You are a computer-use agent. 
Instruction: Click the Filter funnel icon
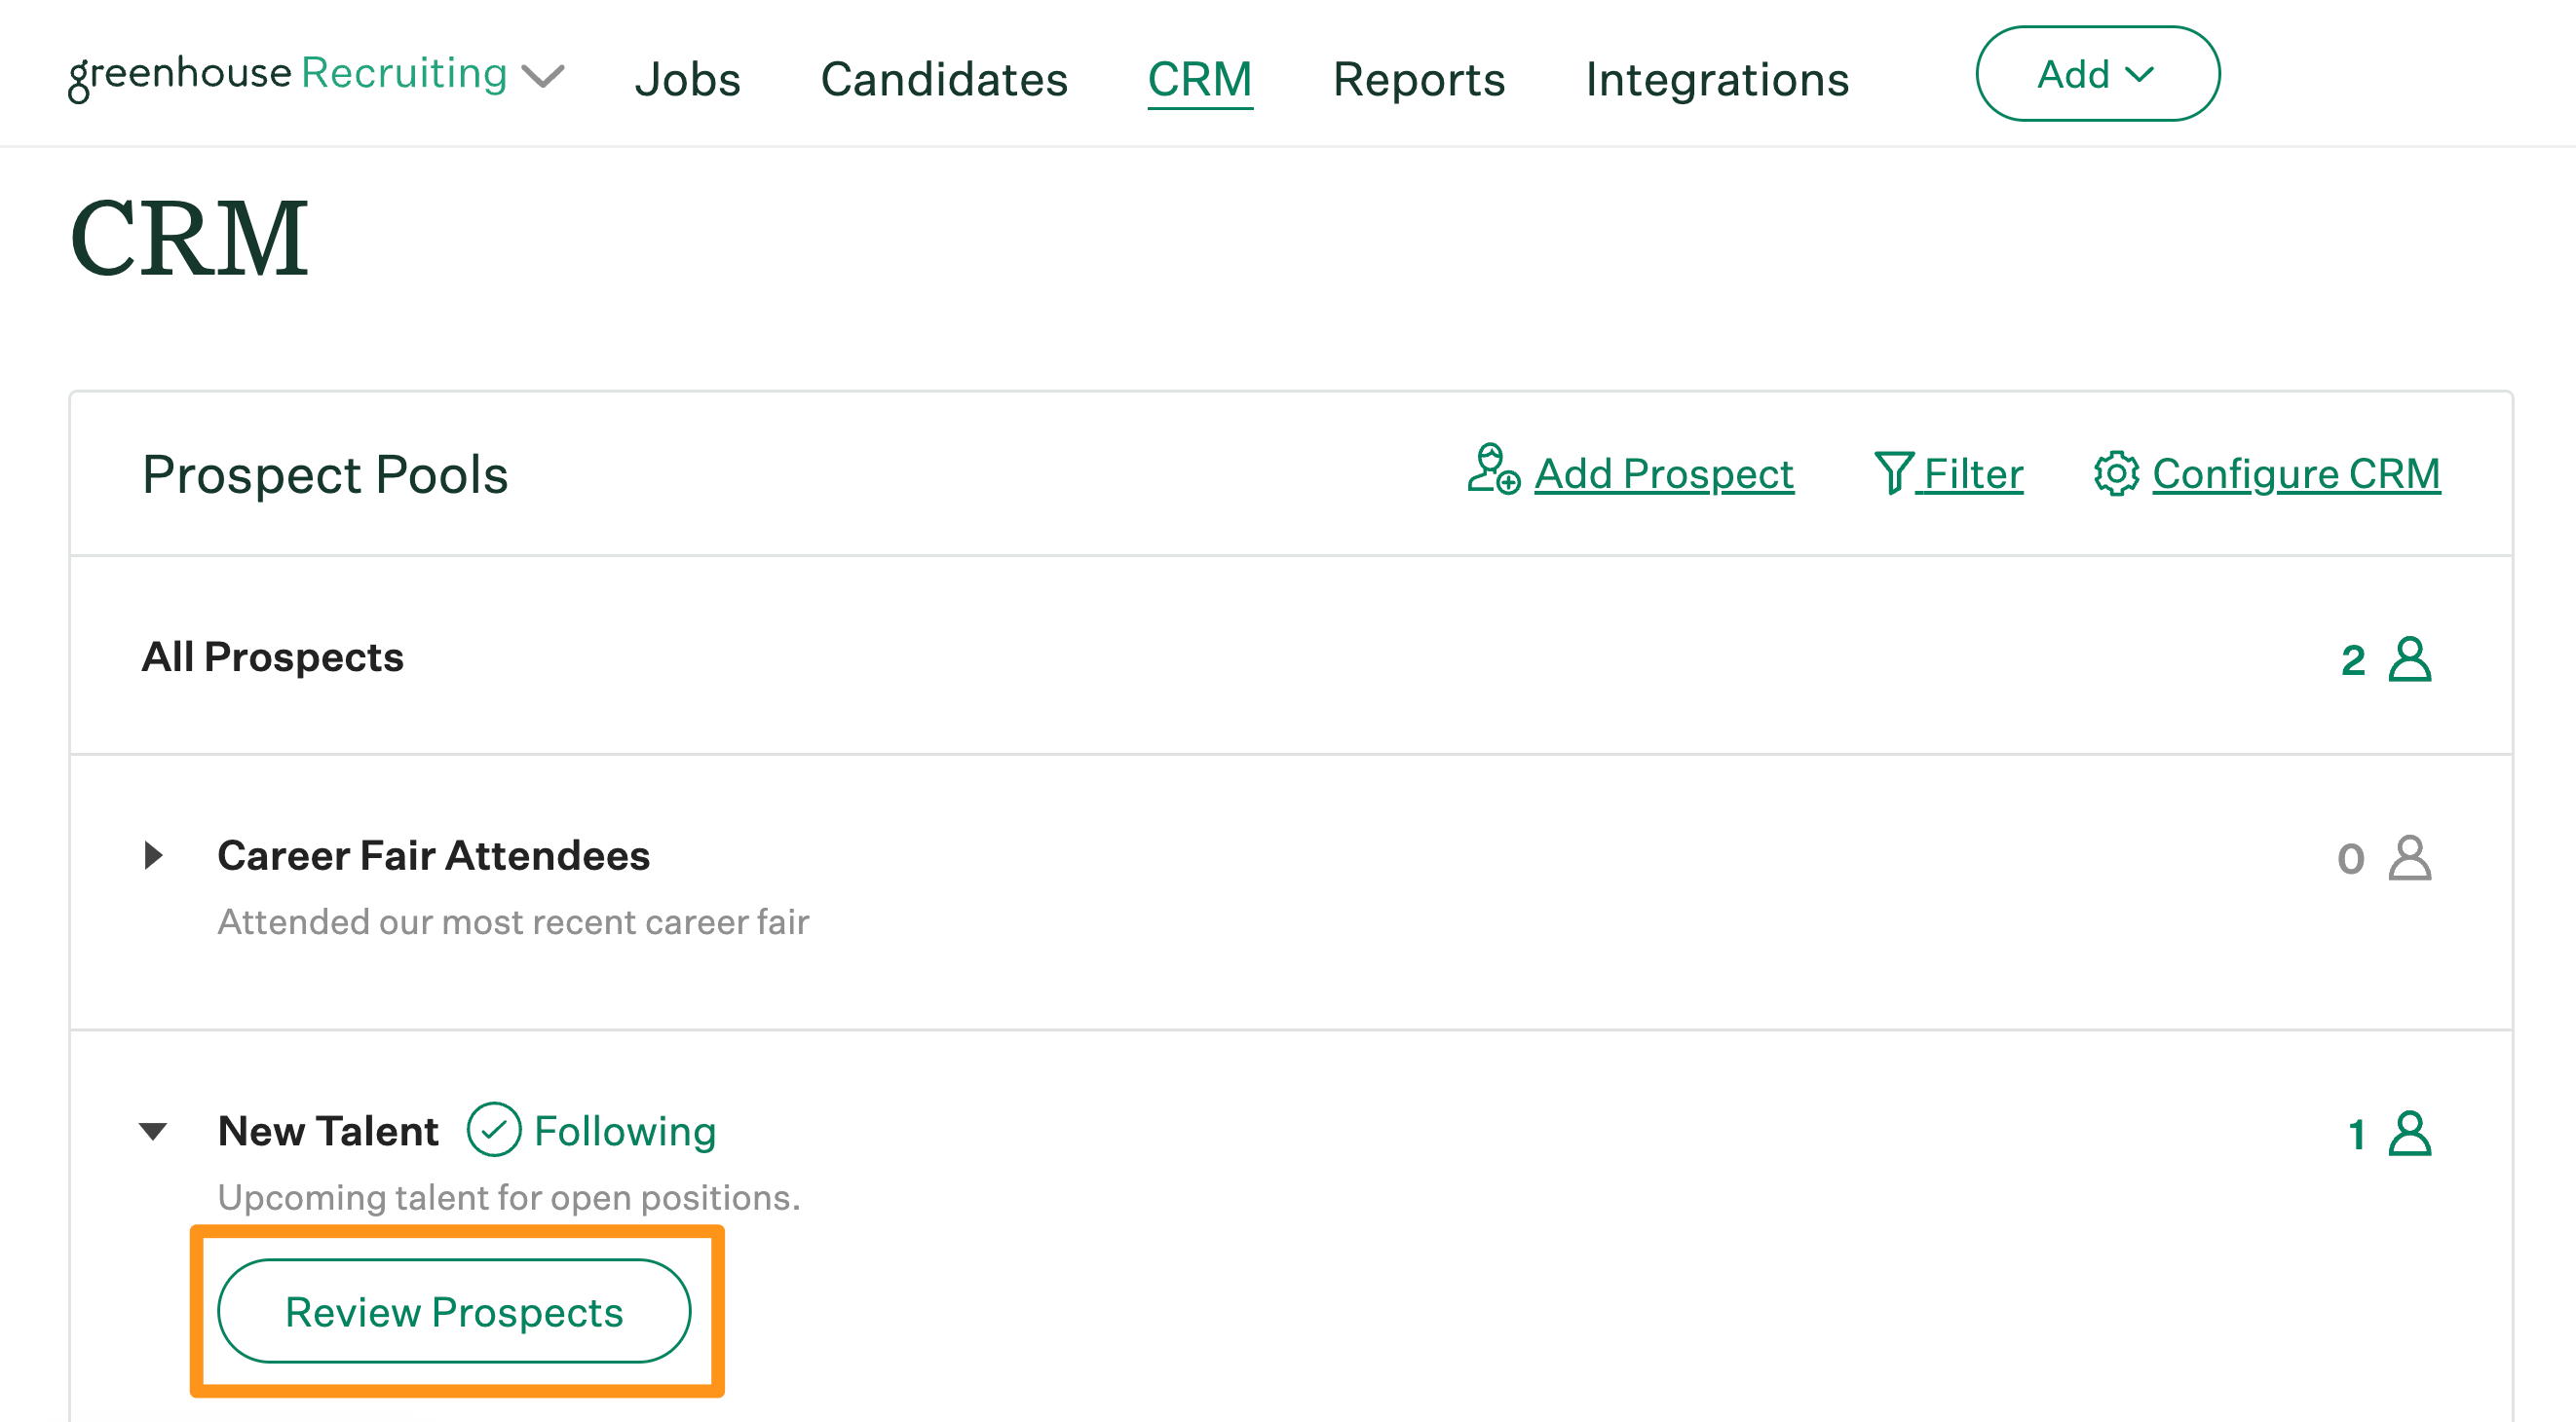(1896, 474)
